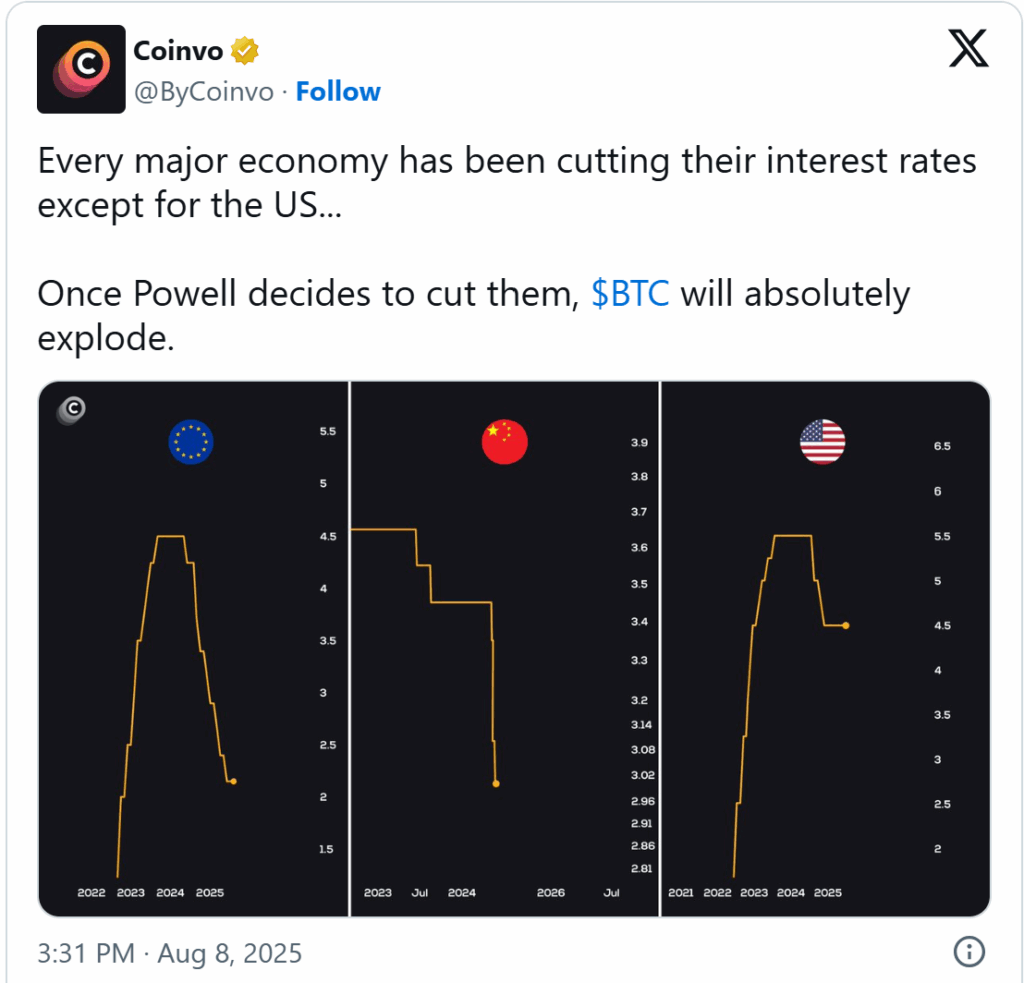This screenshot has height=983, width=1024.
Task: Open the @ByCoinvo handle
Action: click(x=204, y=91)
